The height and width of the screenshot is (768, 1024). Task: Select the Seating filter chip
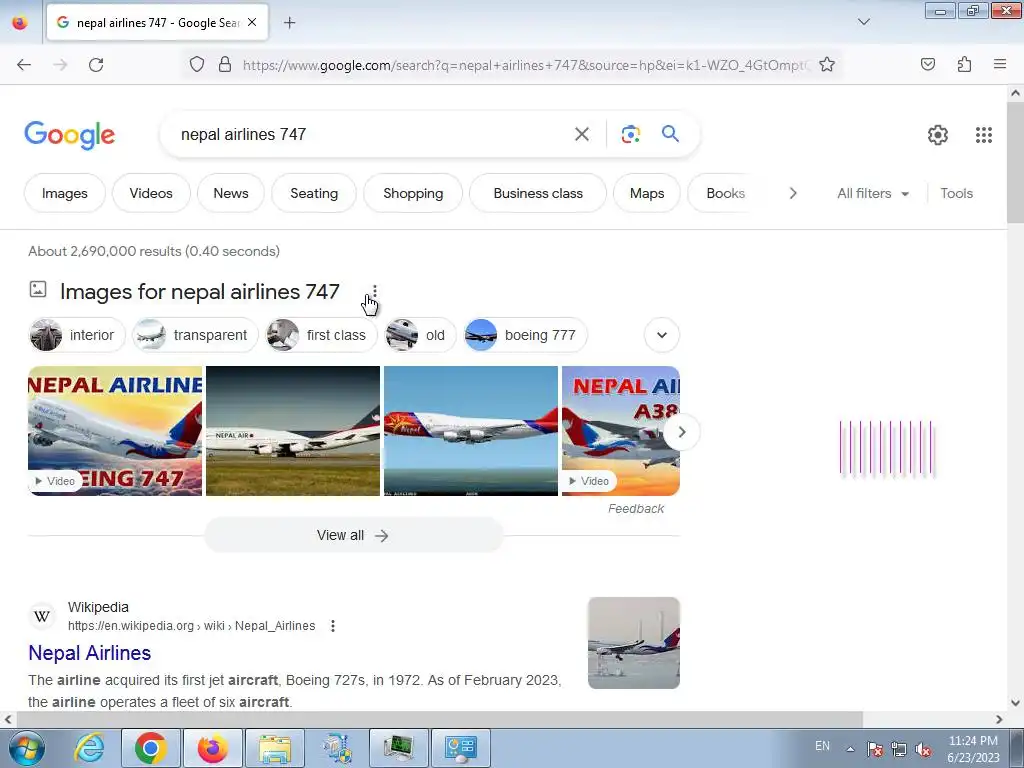point(314,193)
